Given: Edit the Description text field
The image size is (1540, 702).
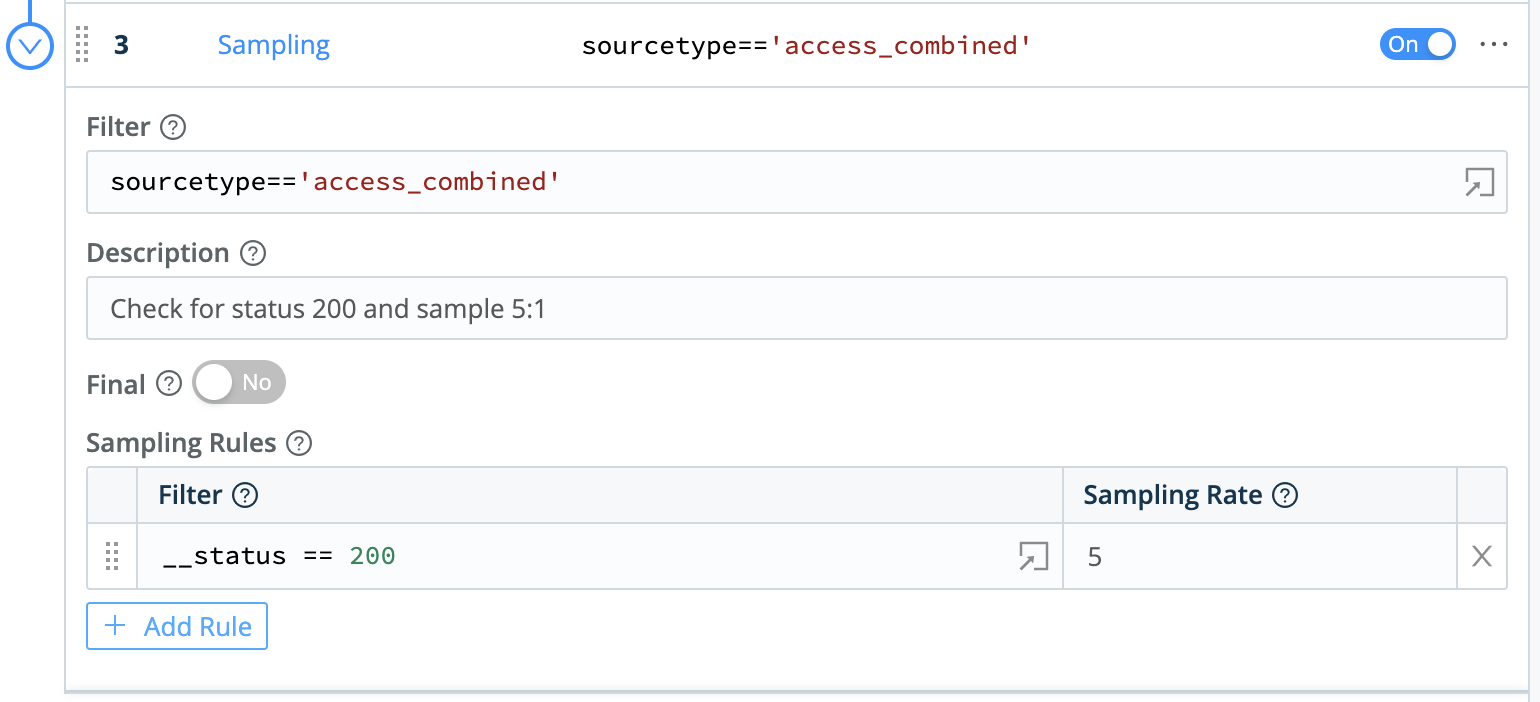Looking at the screenshot, I should (x=500, y=308).
